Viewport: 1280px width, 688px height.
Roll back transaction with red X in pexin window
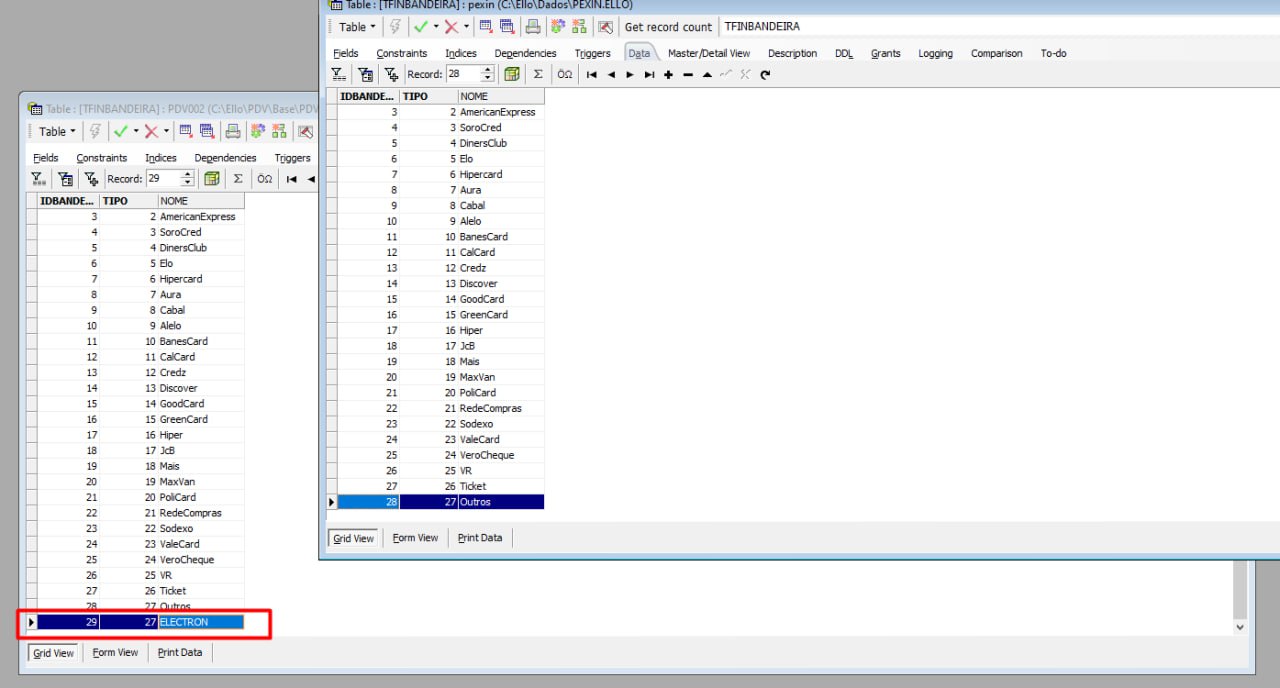point(452,27)
